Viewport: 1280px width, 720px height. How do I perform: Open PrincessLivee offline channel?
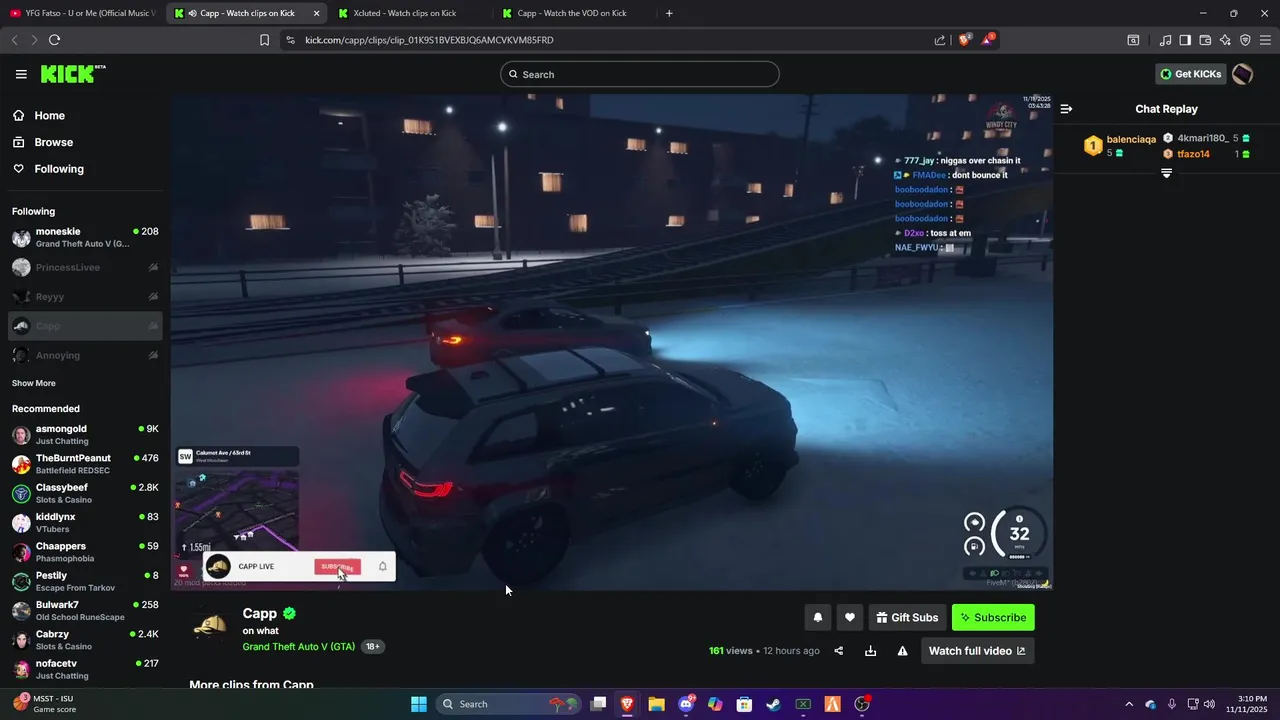(x=85, y=267)
